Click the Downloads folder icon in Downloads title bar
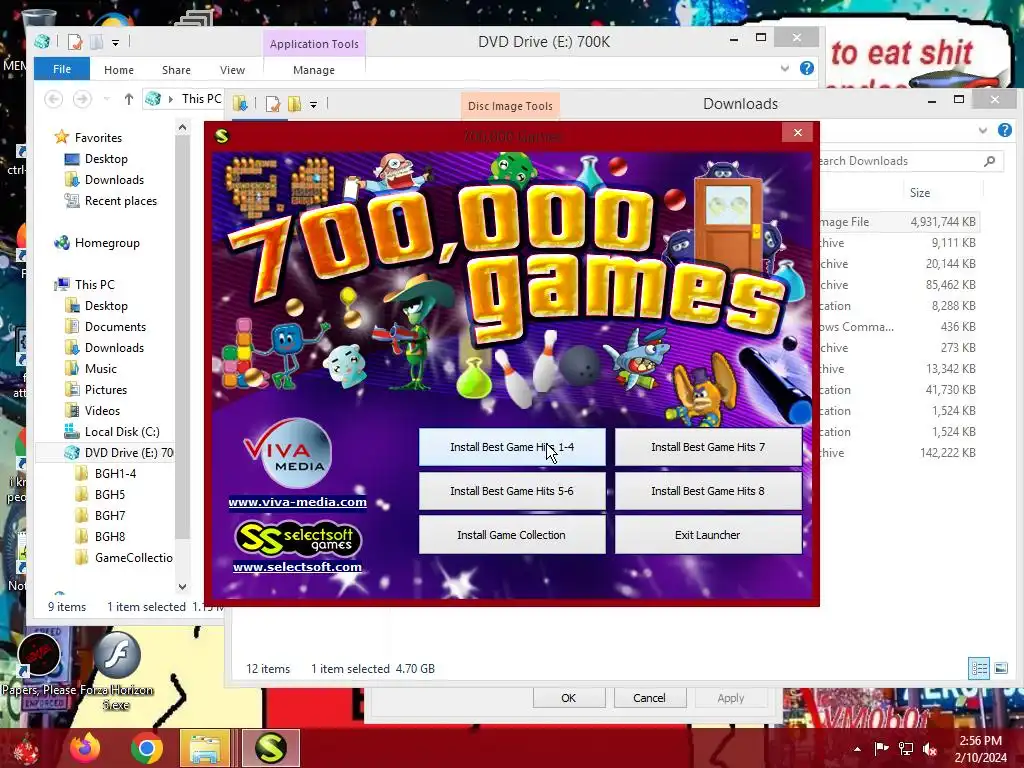This screenshot has height=768, width=1024. point(240,104)
